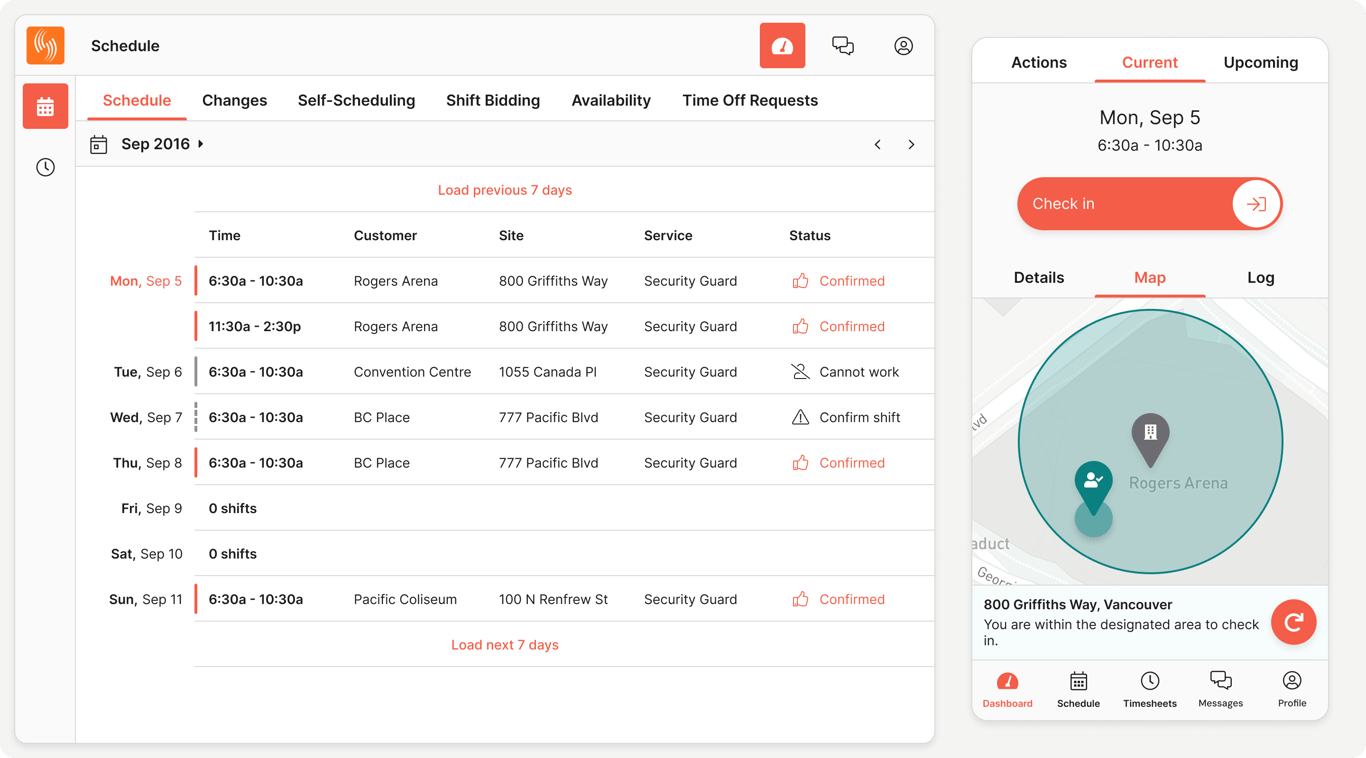Open messages chat icon in header
This screenshot has height=758, width=1366.
843,46
